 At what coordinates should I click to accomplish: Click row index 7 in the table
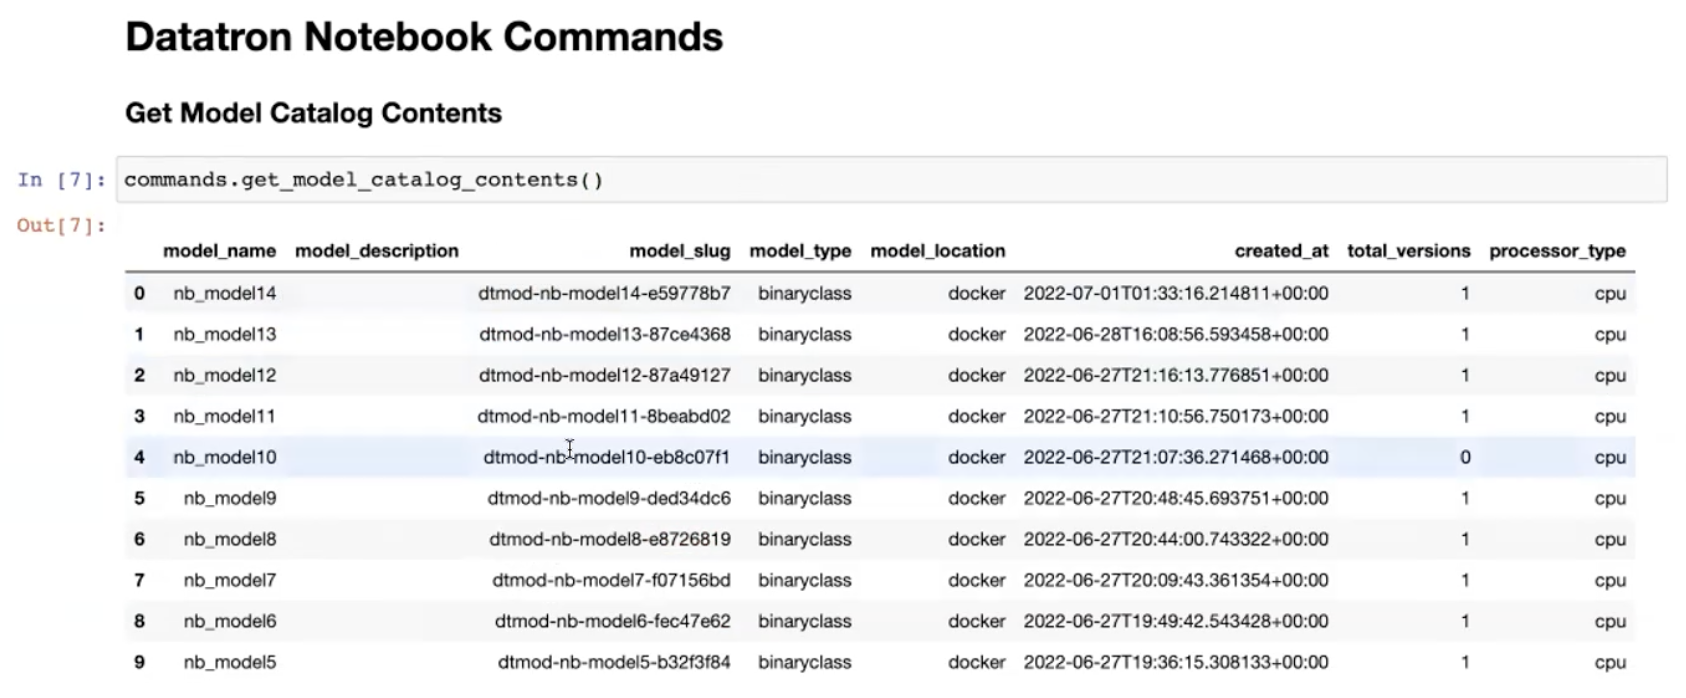click(139, 580)
